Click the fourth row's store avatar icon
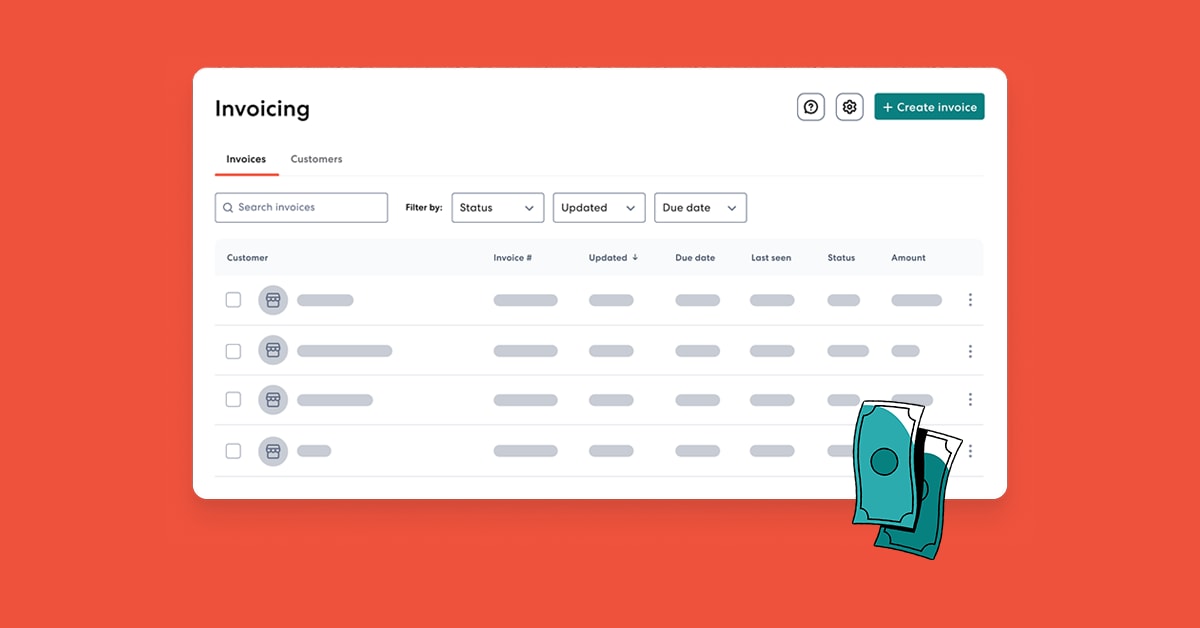This screenshot has width=1200, height=628. click(x=273, y=451)
